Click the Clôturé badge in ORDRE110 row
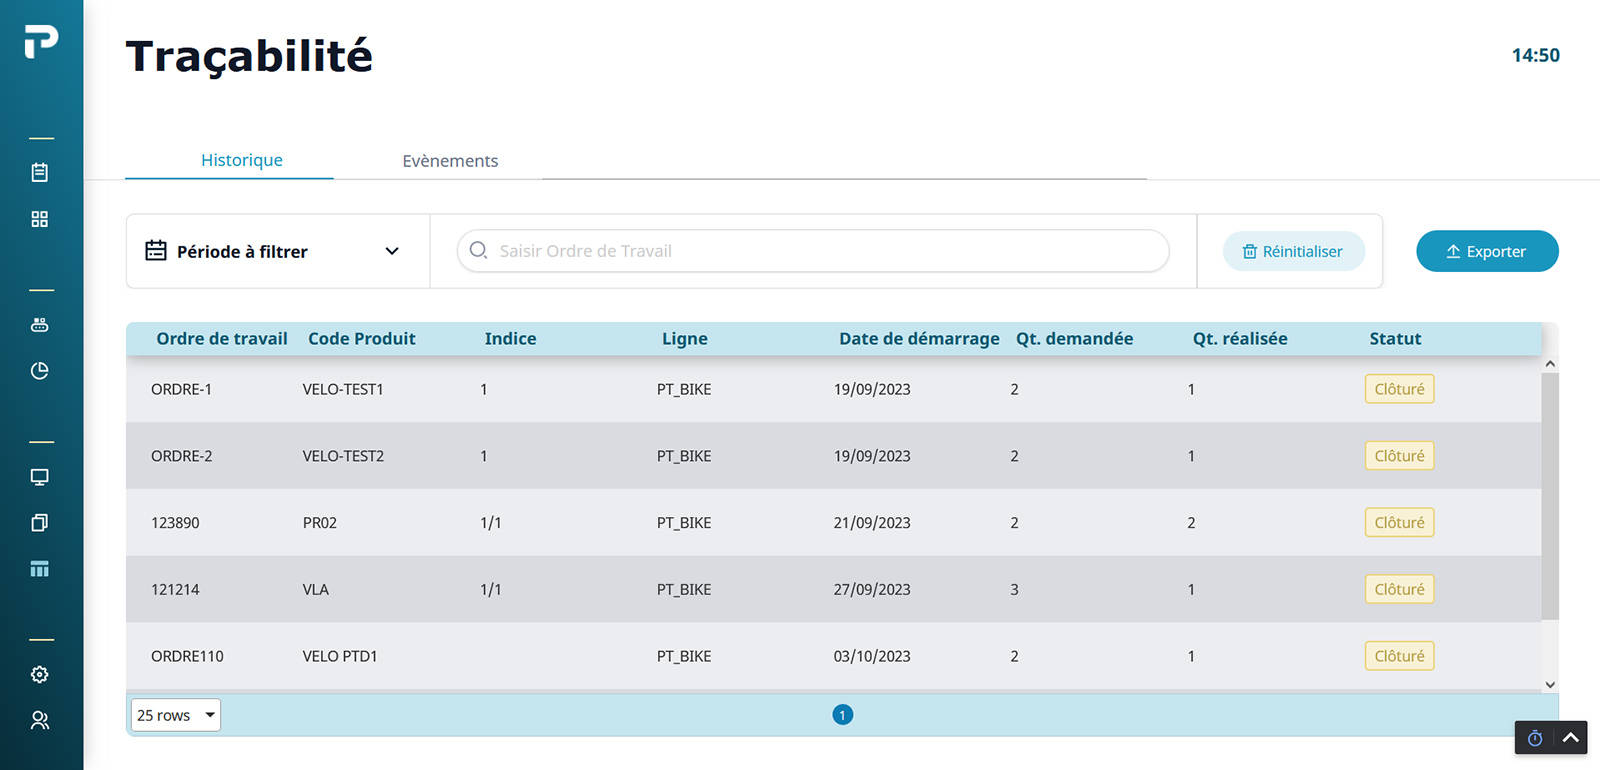Screen dimensions: 1600x770 [x=1400, y=656]
